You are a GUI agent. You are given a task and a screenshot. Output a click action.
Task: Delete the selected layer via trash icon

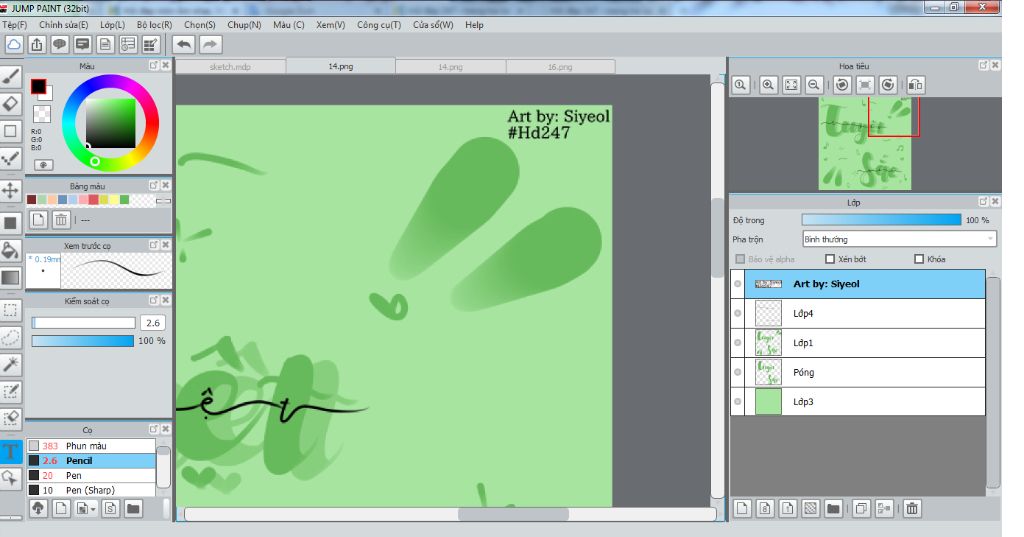point(912,508)
